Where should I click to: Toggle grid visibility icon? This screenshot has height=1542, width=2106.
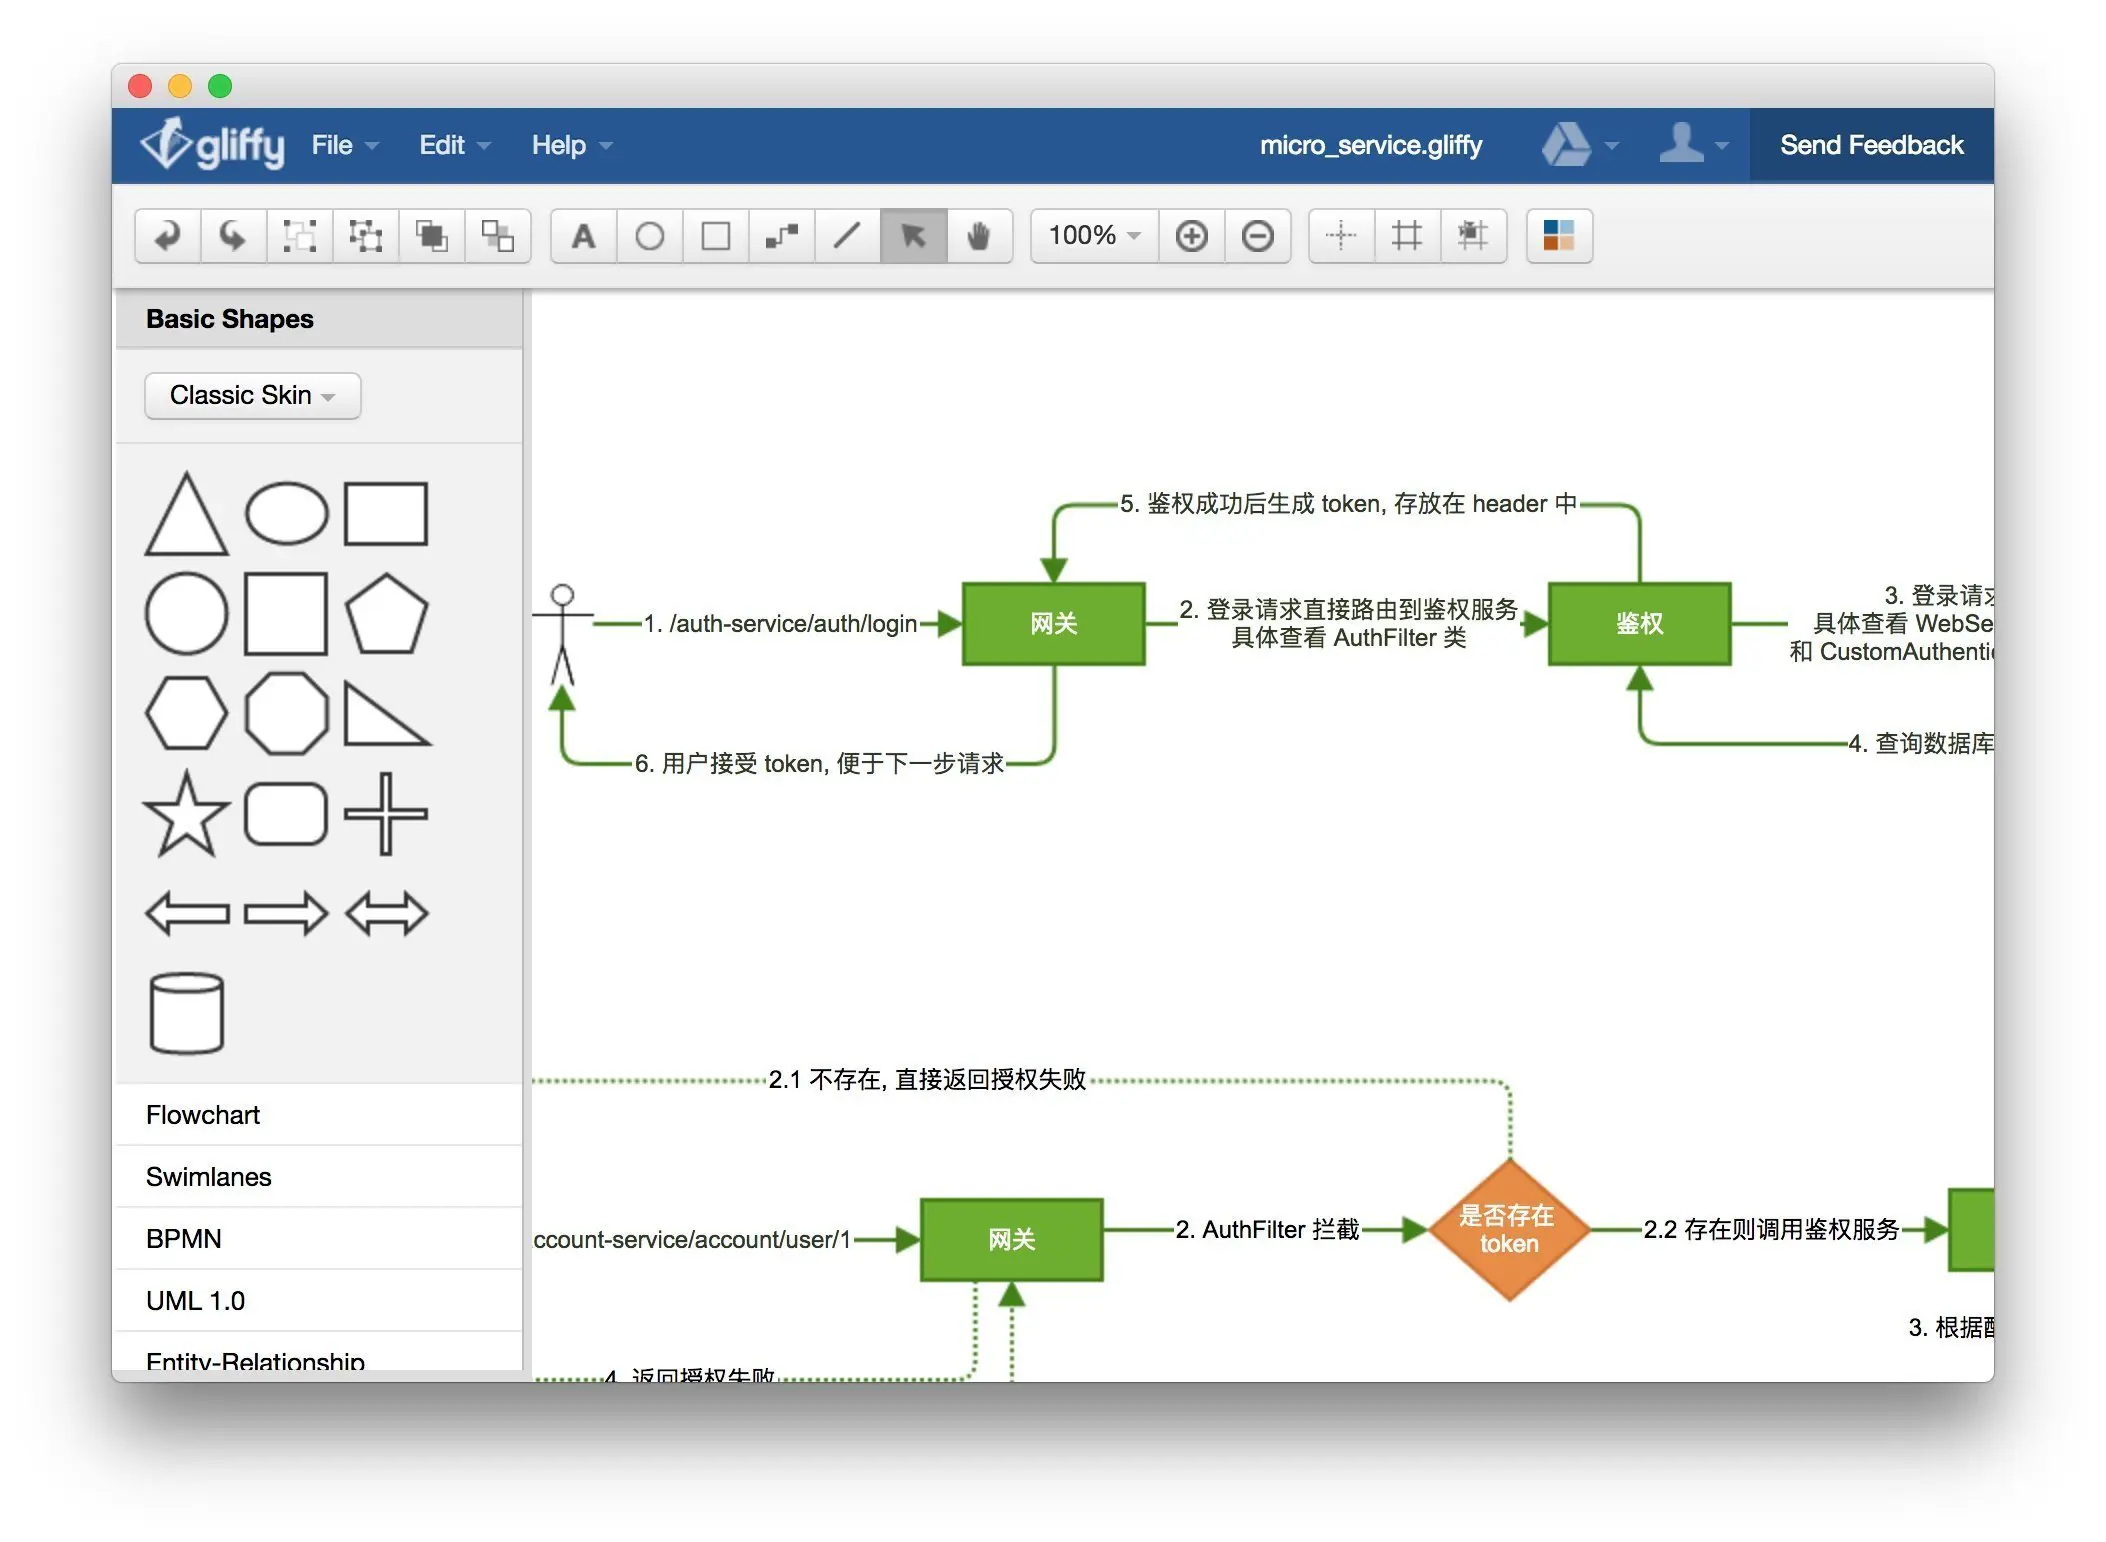tap(1406, 236)
